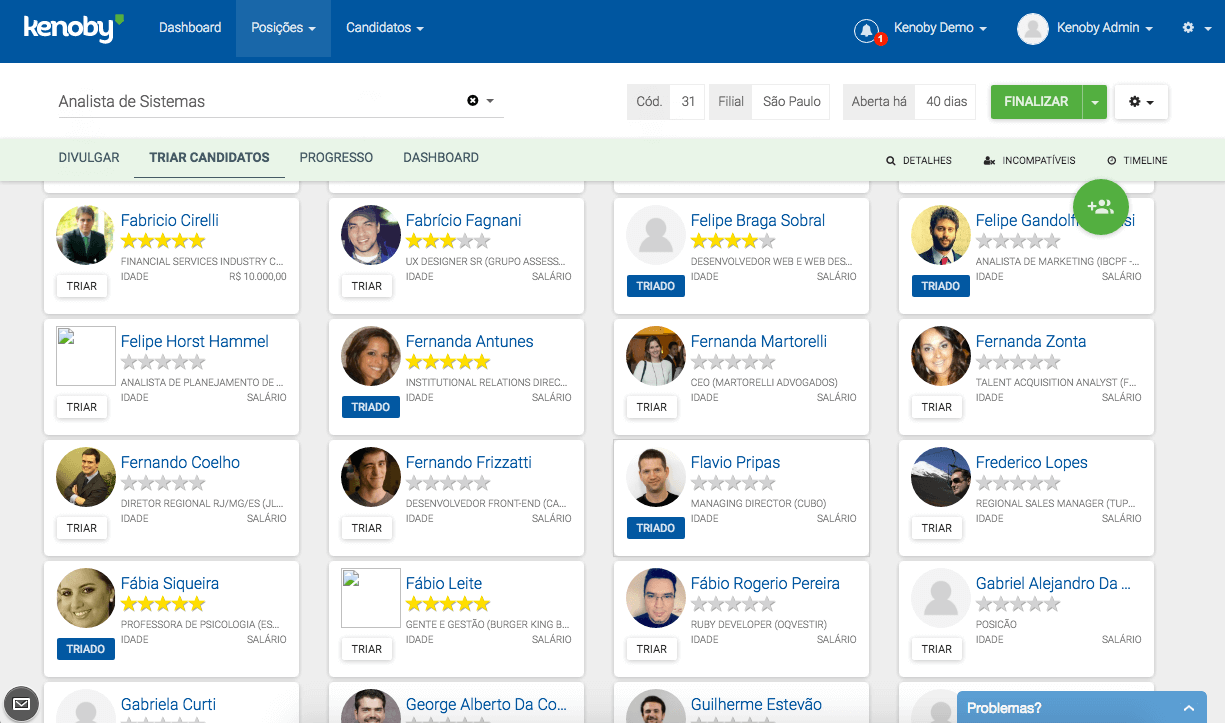Click Fábio Rogerio Pereira's photo

[x=656, y=598]
